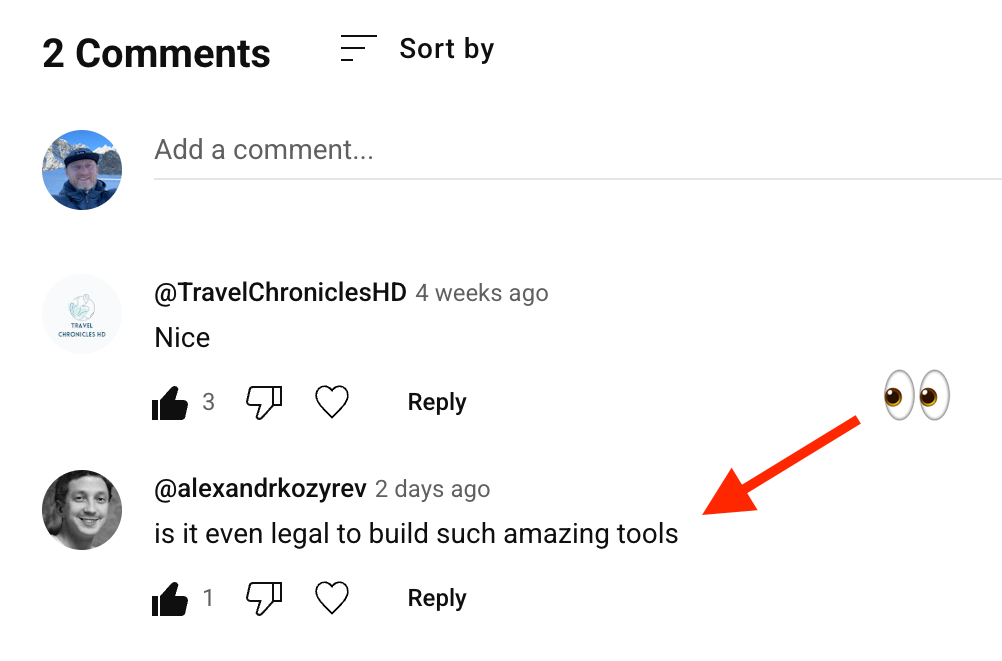The width and height of the screenshot is (1002, 661).
Task: Open @TravelChroniclesHD channel link
Action: (281, 293)
